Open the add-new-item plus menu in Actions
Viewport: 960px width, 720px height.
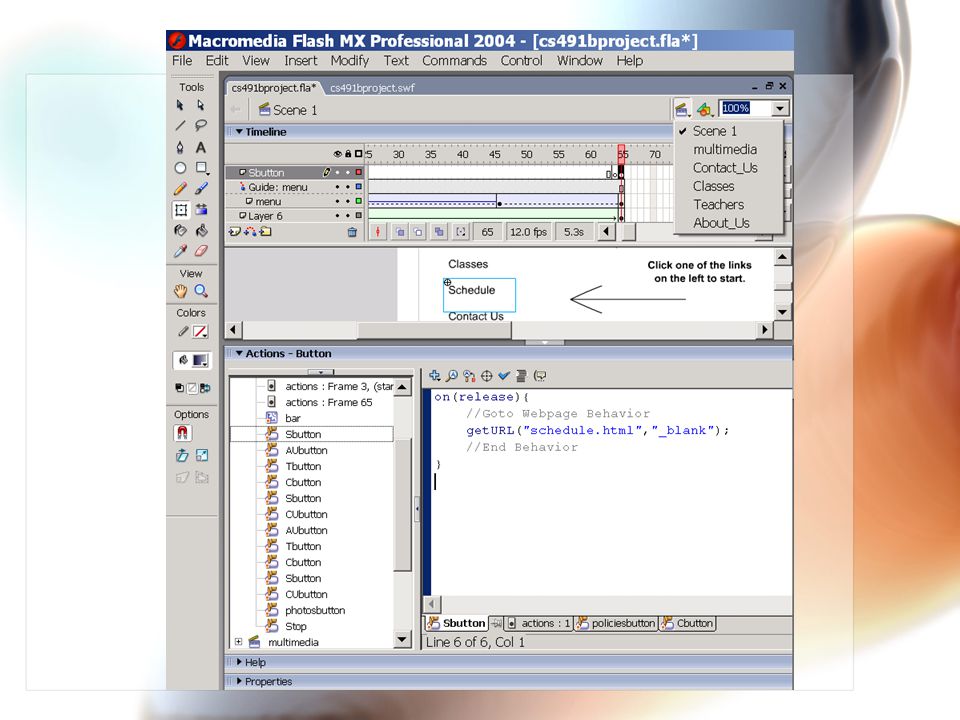[x=435, y=375]
